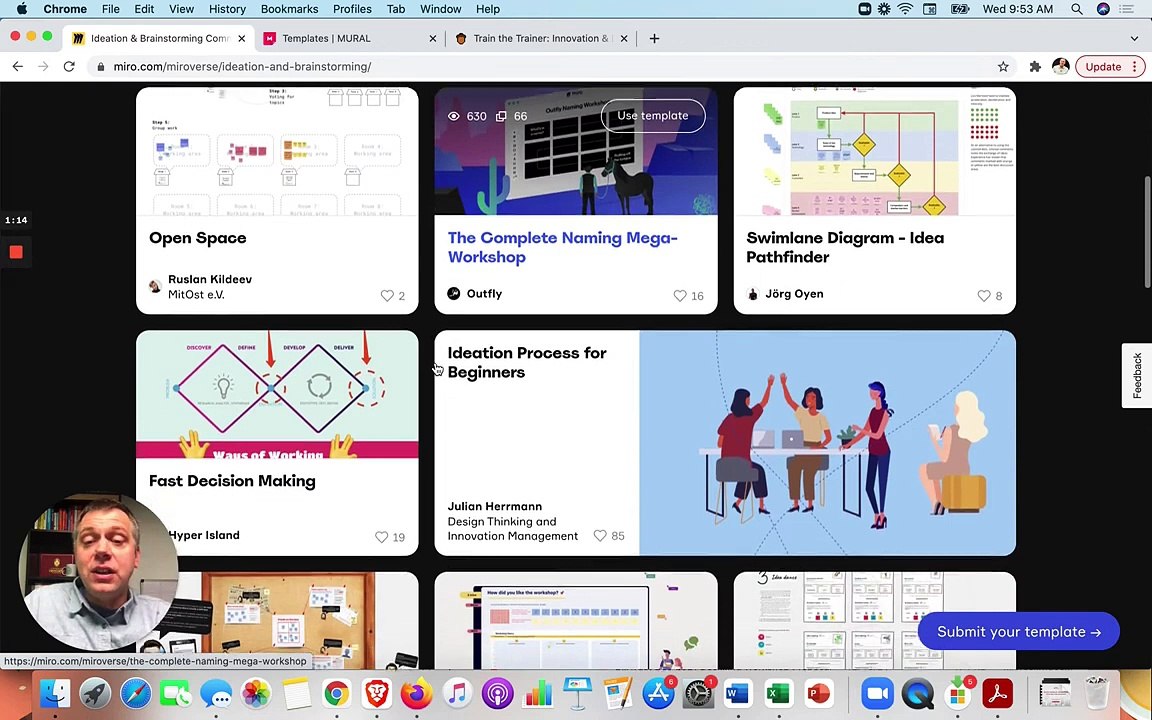Screen dimensions: 1152x720
Task: Switch to Templates | MURAL tab
Action: pos(326,38)
